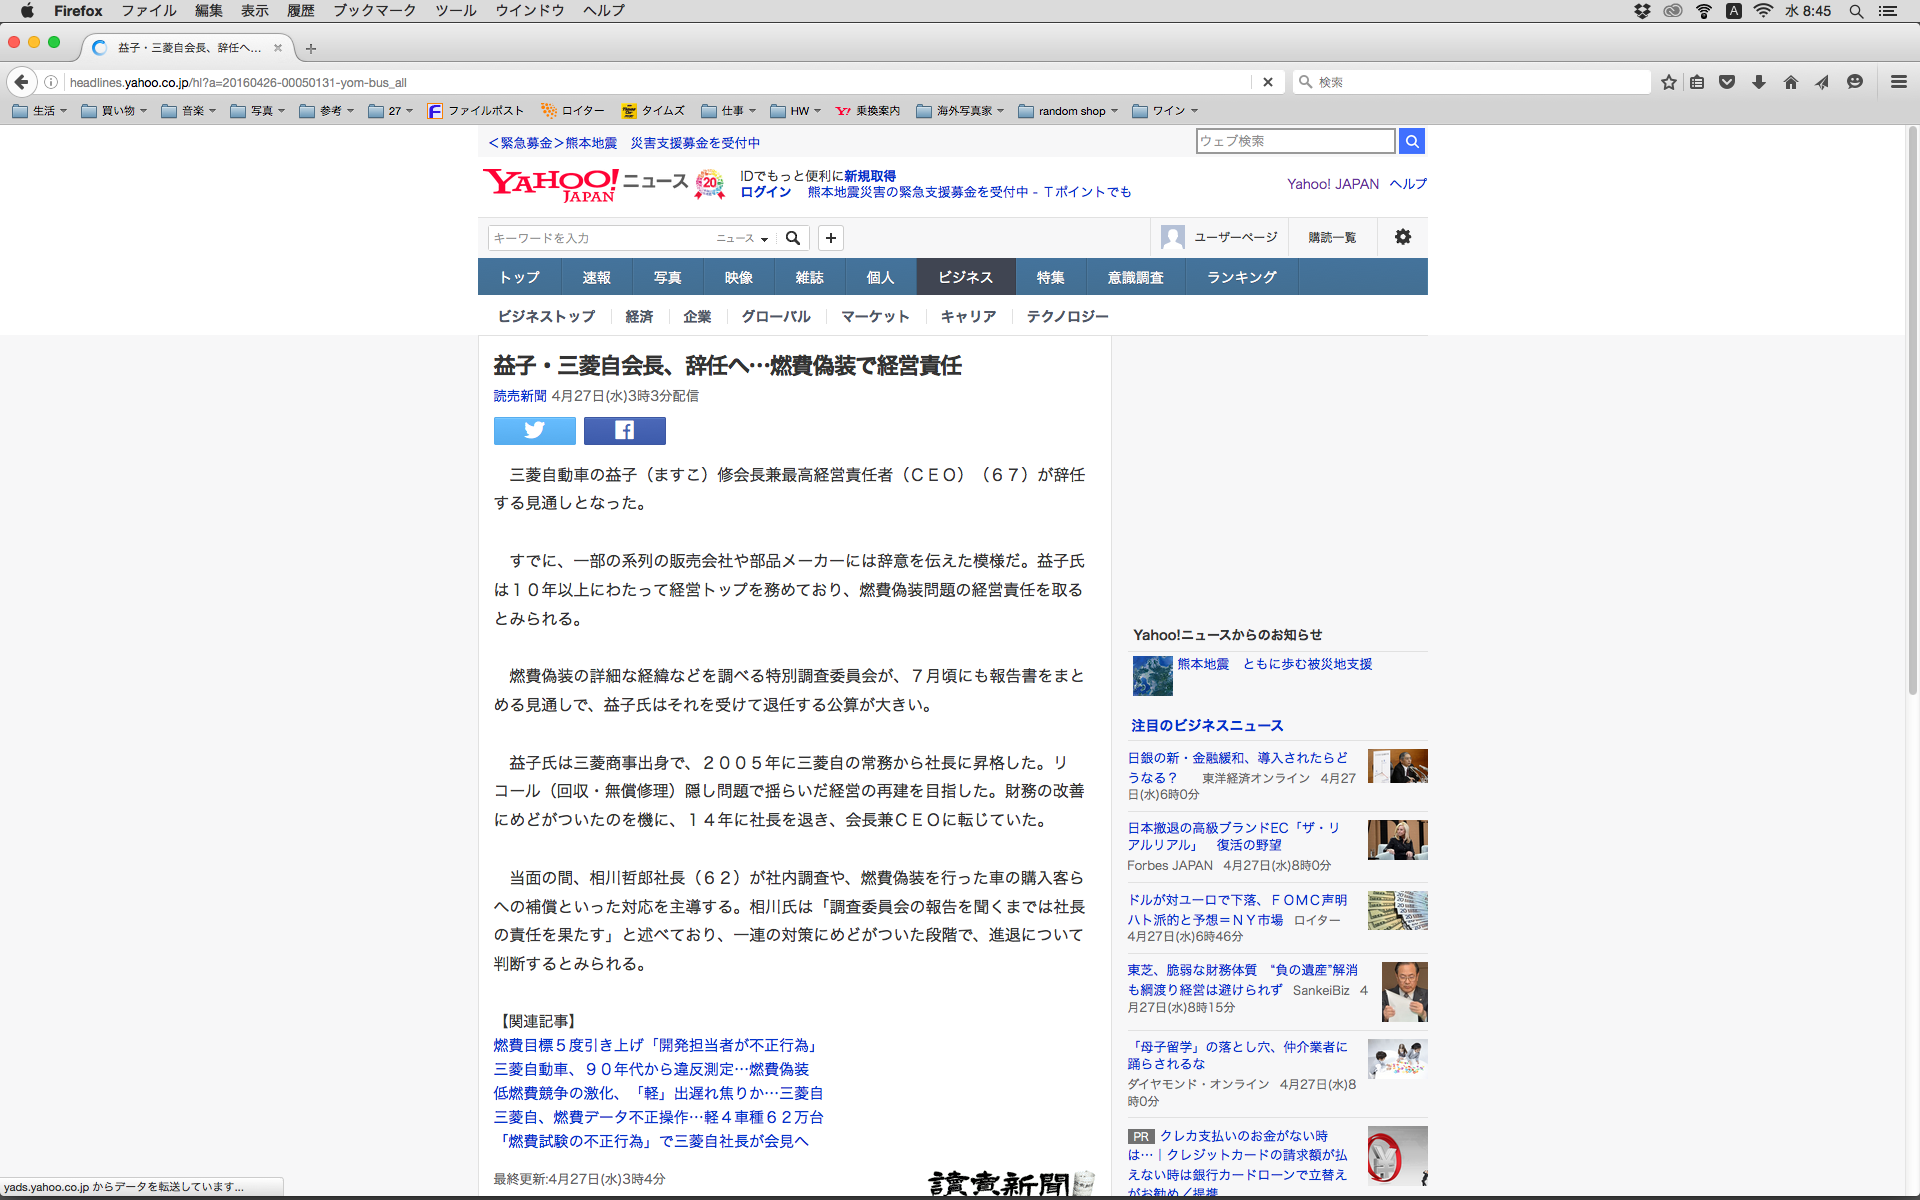Viewport: 1920px width, 1200px height.
Task: Share article via Facebook icon
Action: [624, 430]
